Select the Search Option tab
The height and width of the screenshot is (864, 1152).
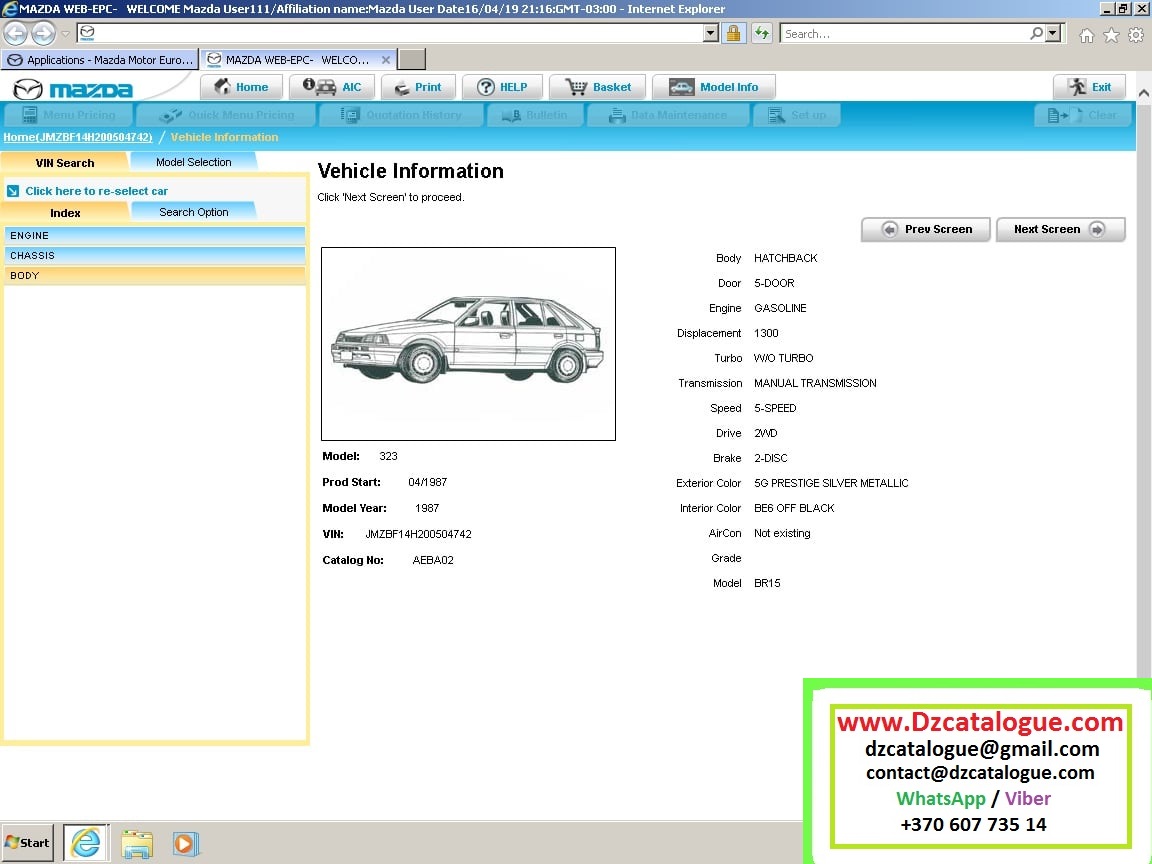[x=193, y=212]
